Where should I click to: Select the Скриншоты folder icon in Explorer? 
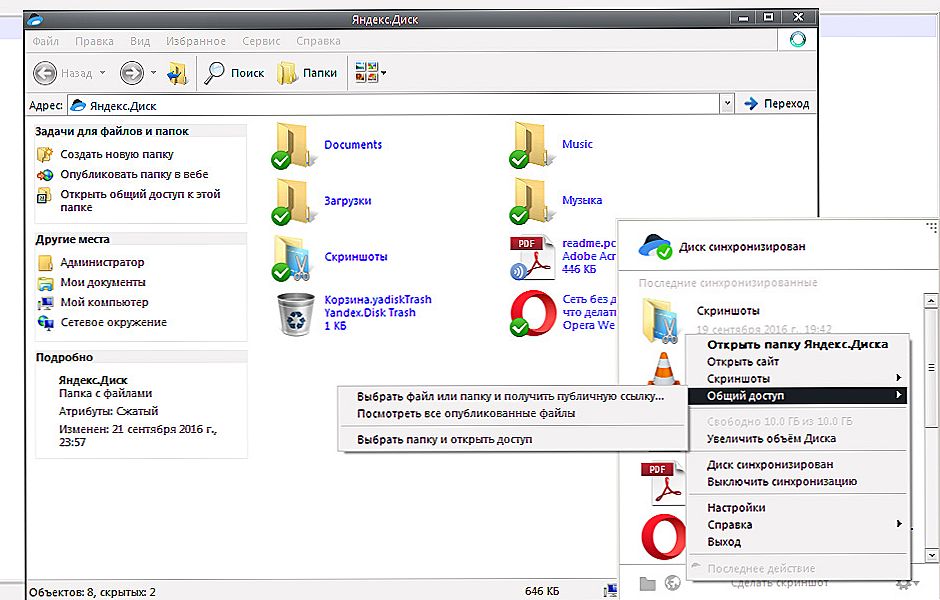click(293, 258)
